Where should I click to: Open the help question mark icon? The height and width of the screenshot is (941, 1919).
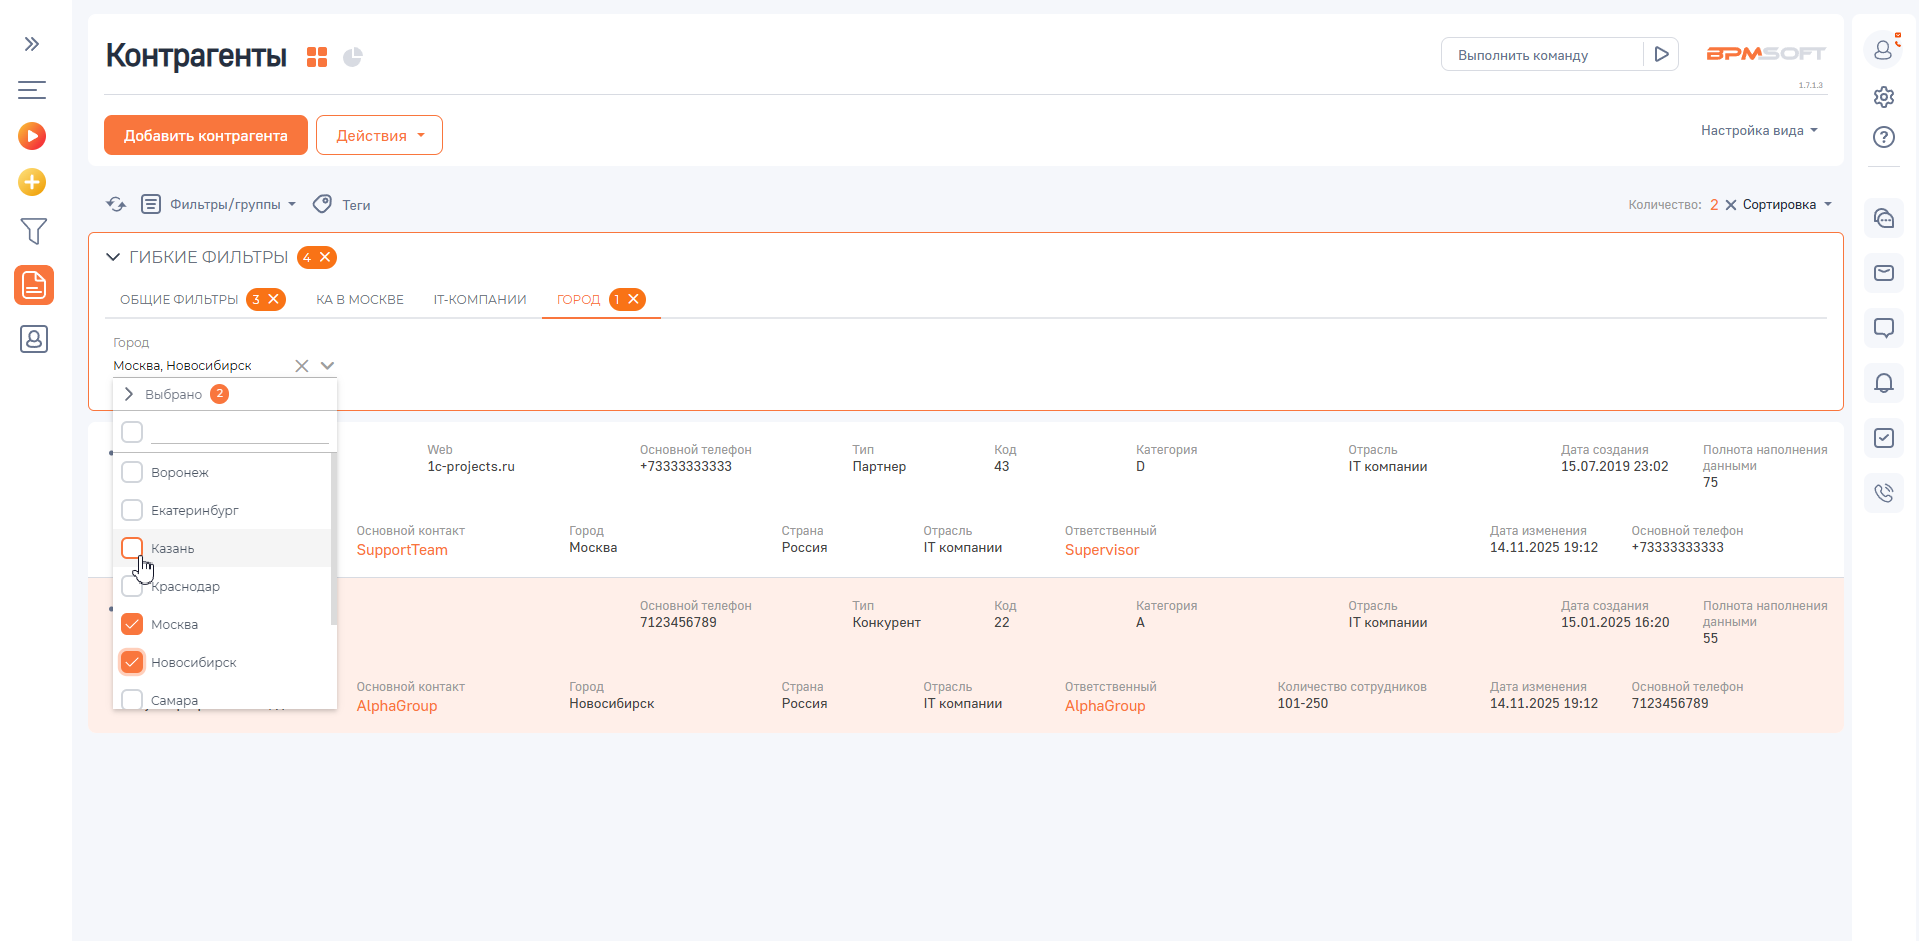pos(1883,137)
